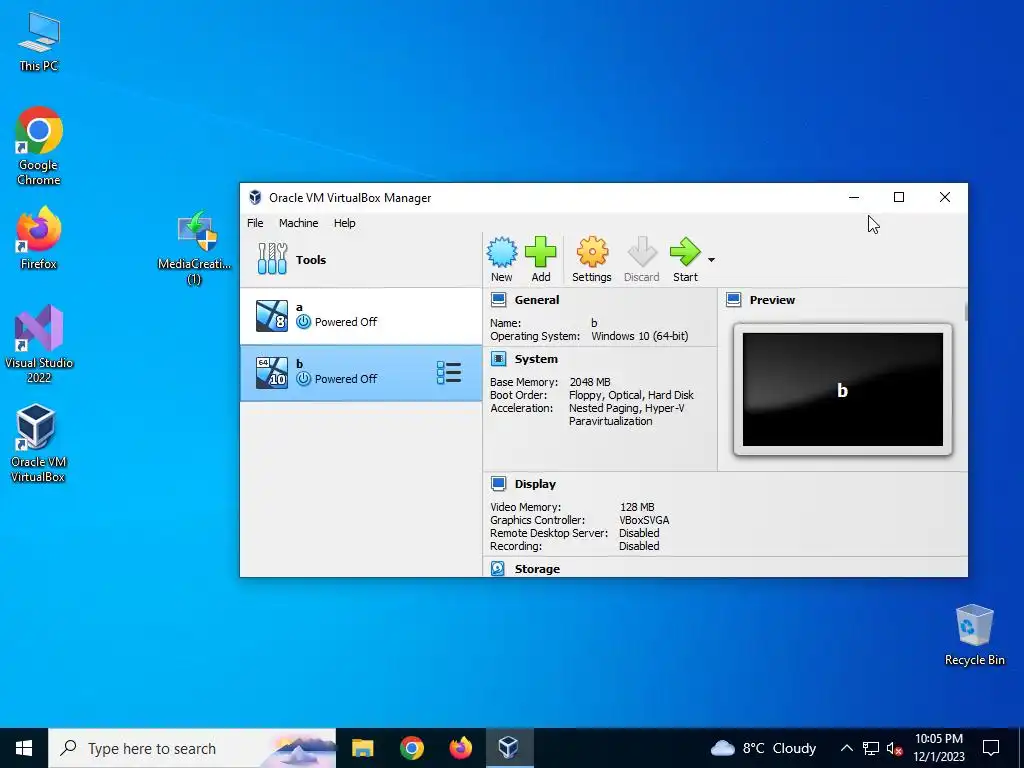Select virtual machine b in the list

pos(360,373)
